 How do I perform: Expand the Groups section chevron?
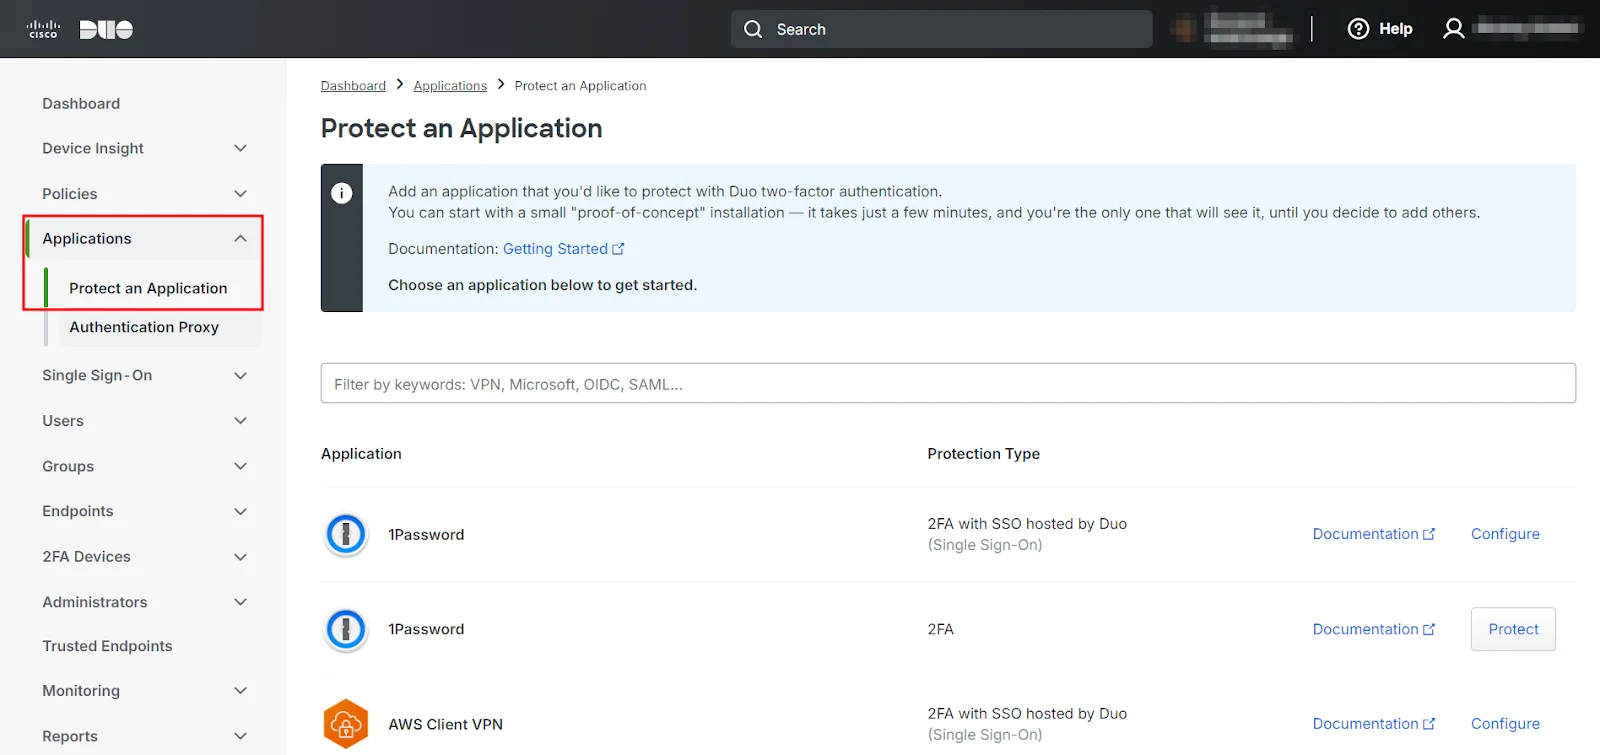(240, 466)
